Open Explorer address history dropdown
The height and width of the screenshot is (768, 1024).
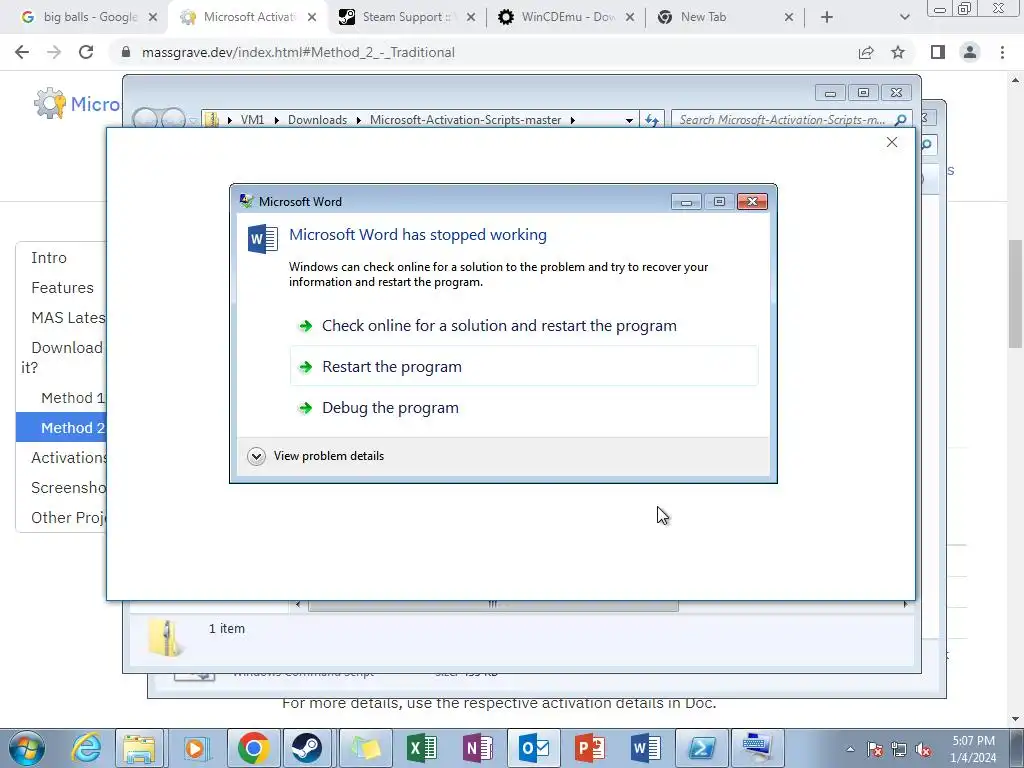[629, 120]
